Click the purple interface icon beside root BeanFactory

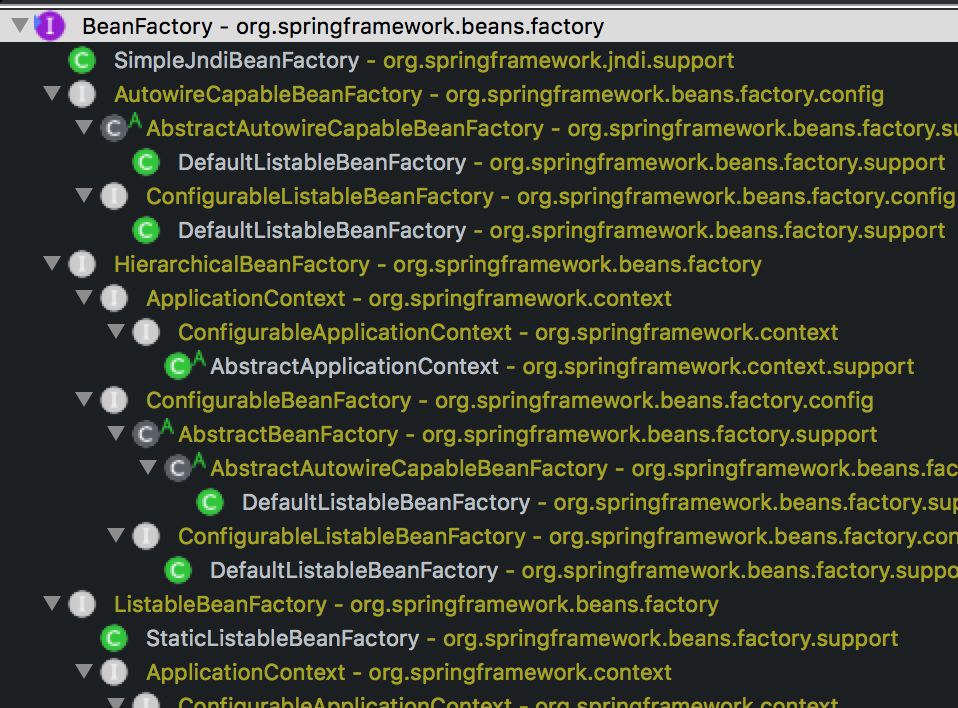point(49,27)
